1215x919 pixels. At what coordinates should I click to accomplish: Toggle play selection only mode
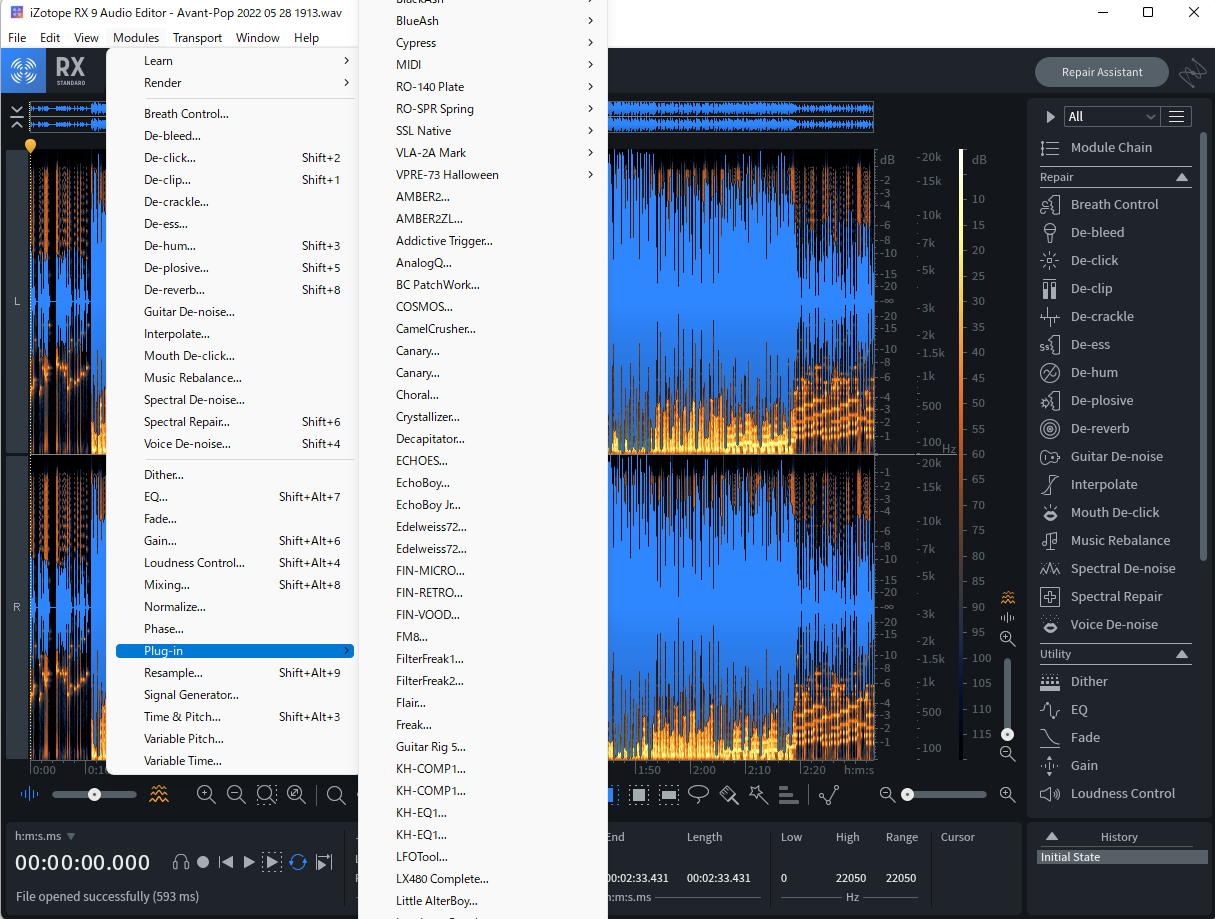tap(272, 862)
